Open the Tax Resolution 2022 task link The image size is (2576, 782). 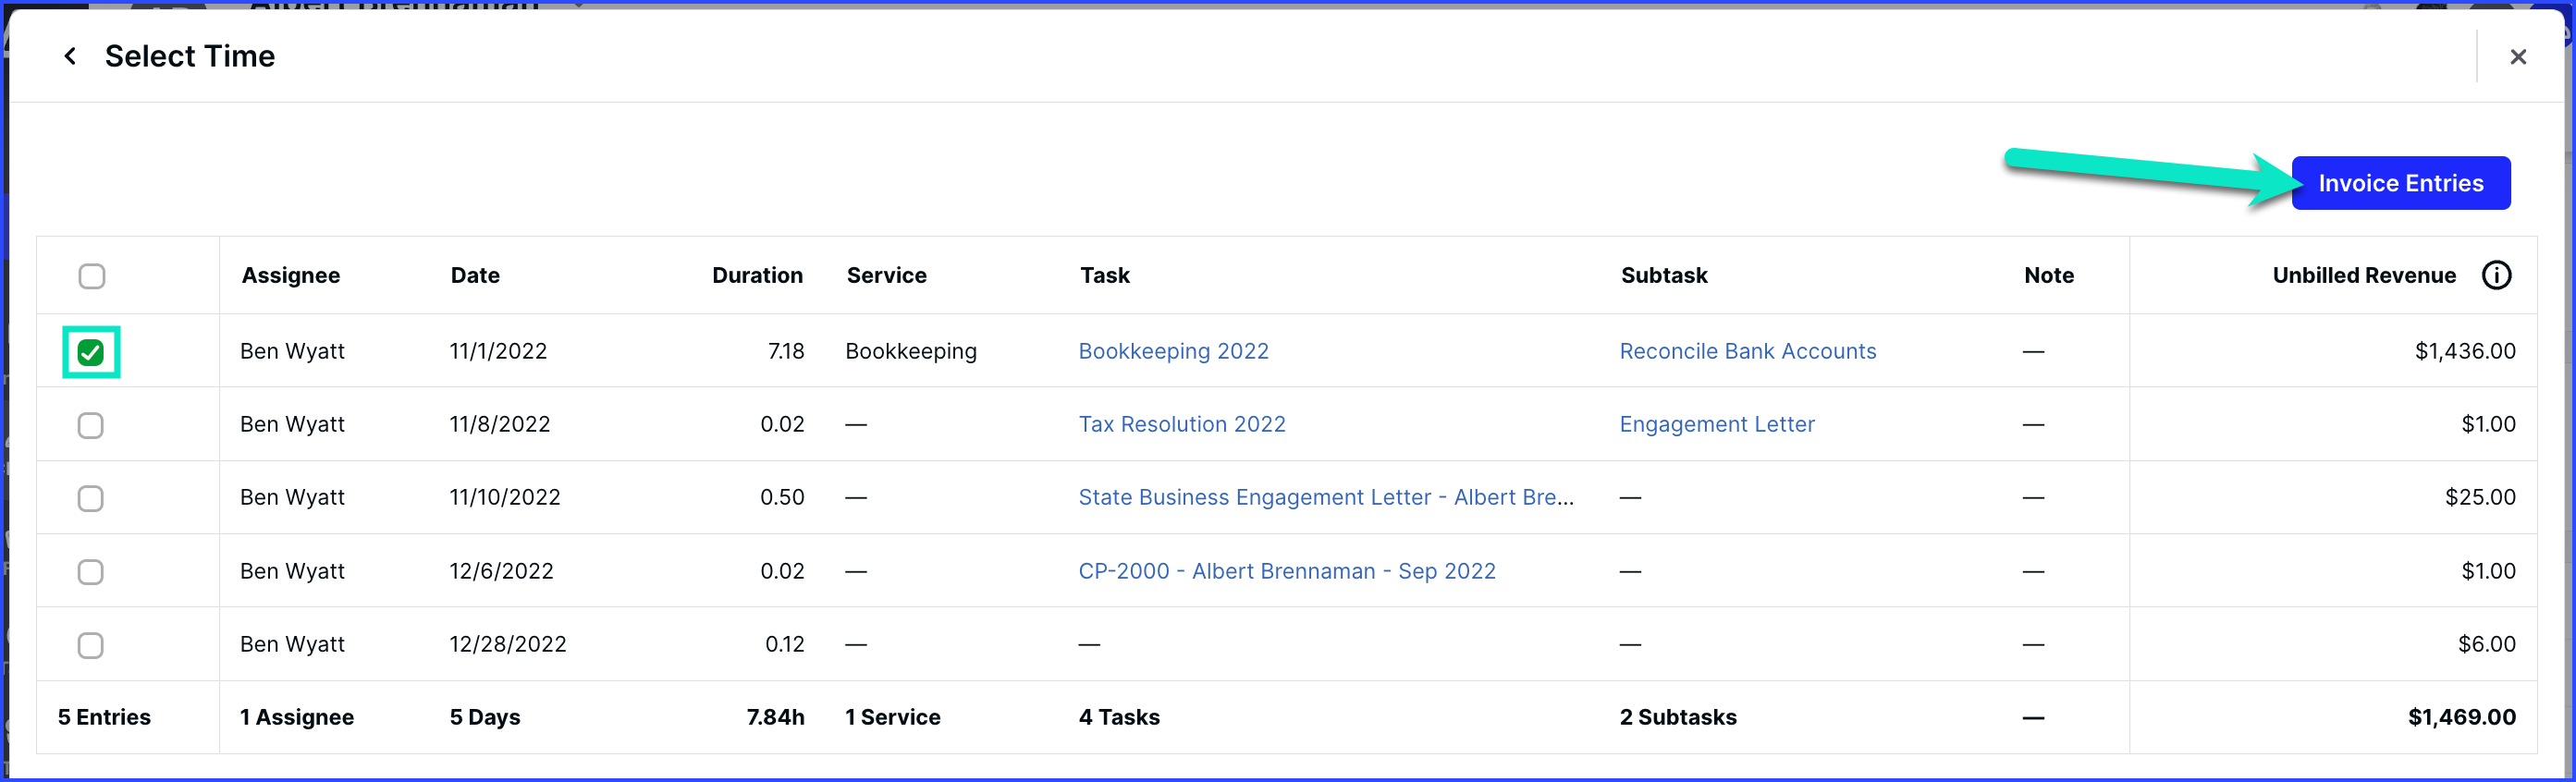[1181, 424]
